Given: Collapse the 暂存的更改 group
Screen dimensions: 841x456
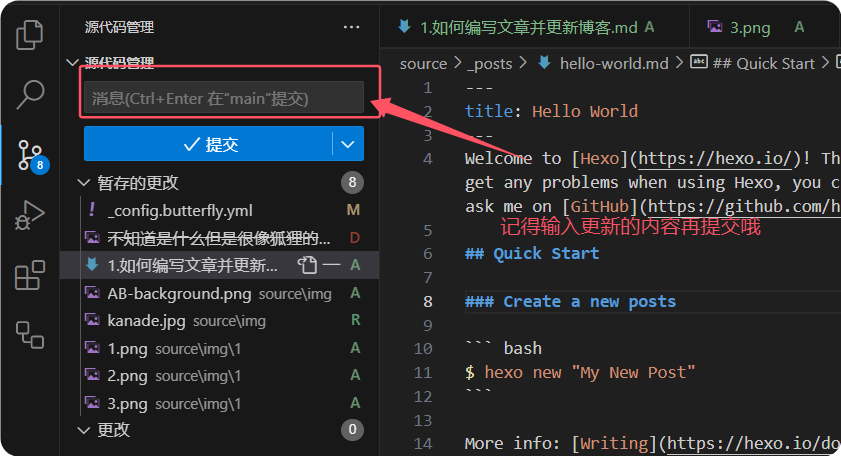Looking at the screenshot, I should [x=84, y=183].
